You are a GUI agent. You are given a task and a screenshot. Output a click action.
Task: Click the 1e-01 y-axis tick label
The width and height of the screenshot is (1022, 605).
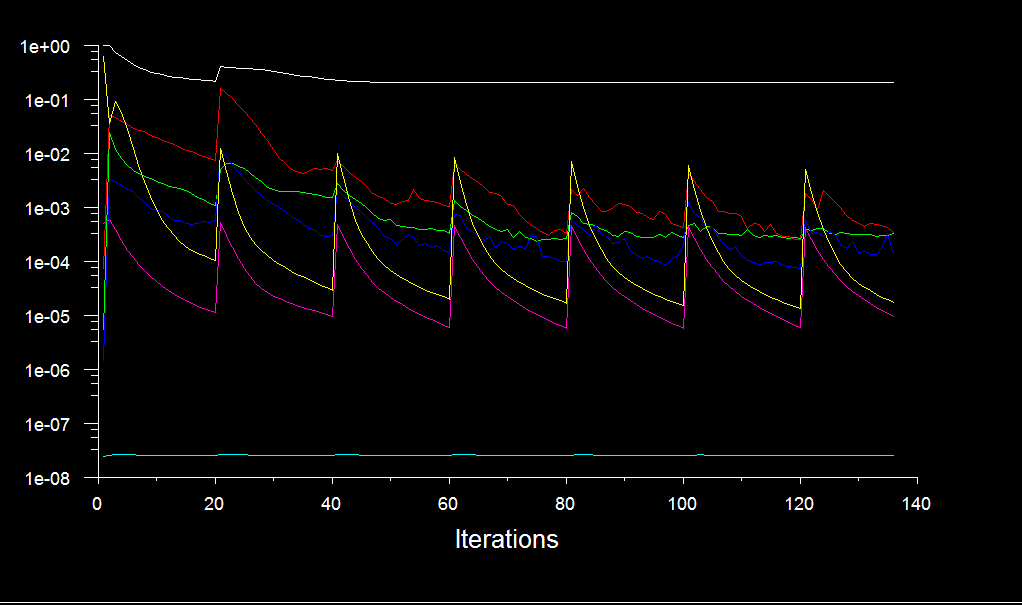pyautogui.click(x=46, y=101)
